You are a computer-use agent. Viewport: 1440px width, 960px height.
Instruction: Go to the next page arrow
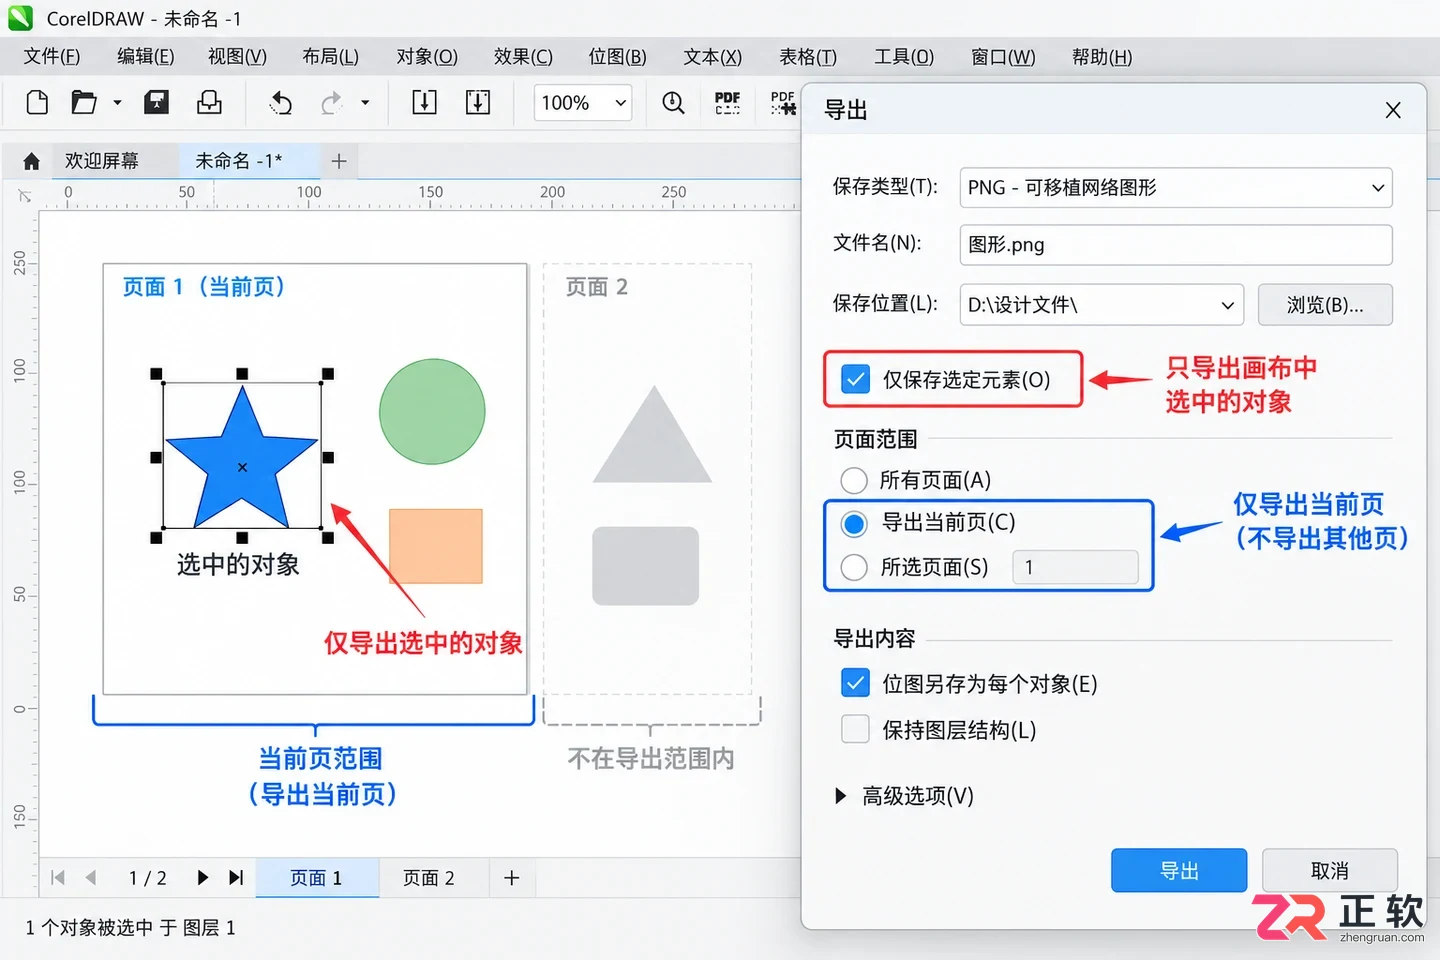tap(203, 878)
